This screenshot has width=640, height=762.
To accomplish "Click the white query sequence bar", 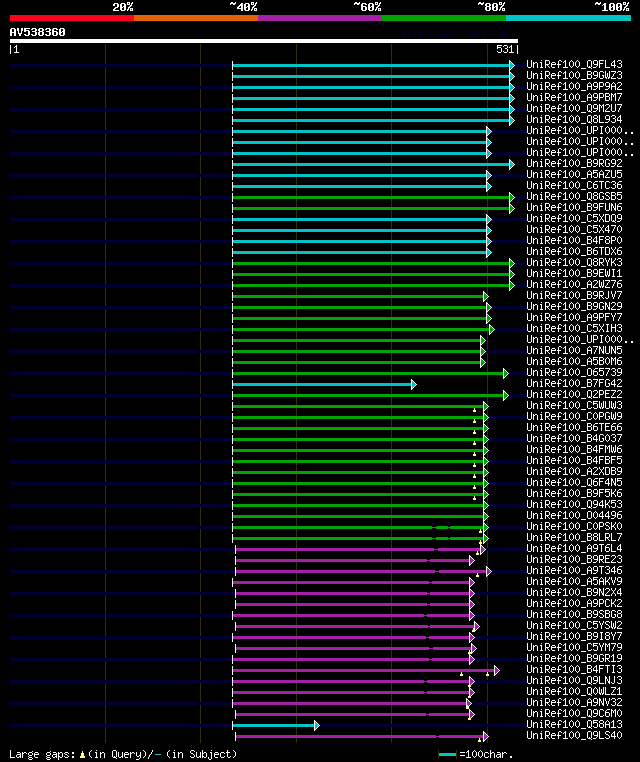I will [x=264, y=41].
